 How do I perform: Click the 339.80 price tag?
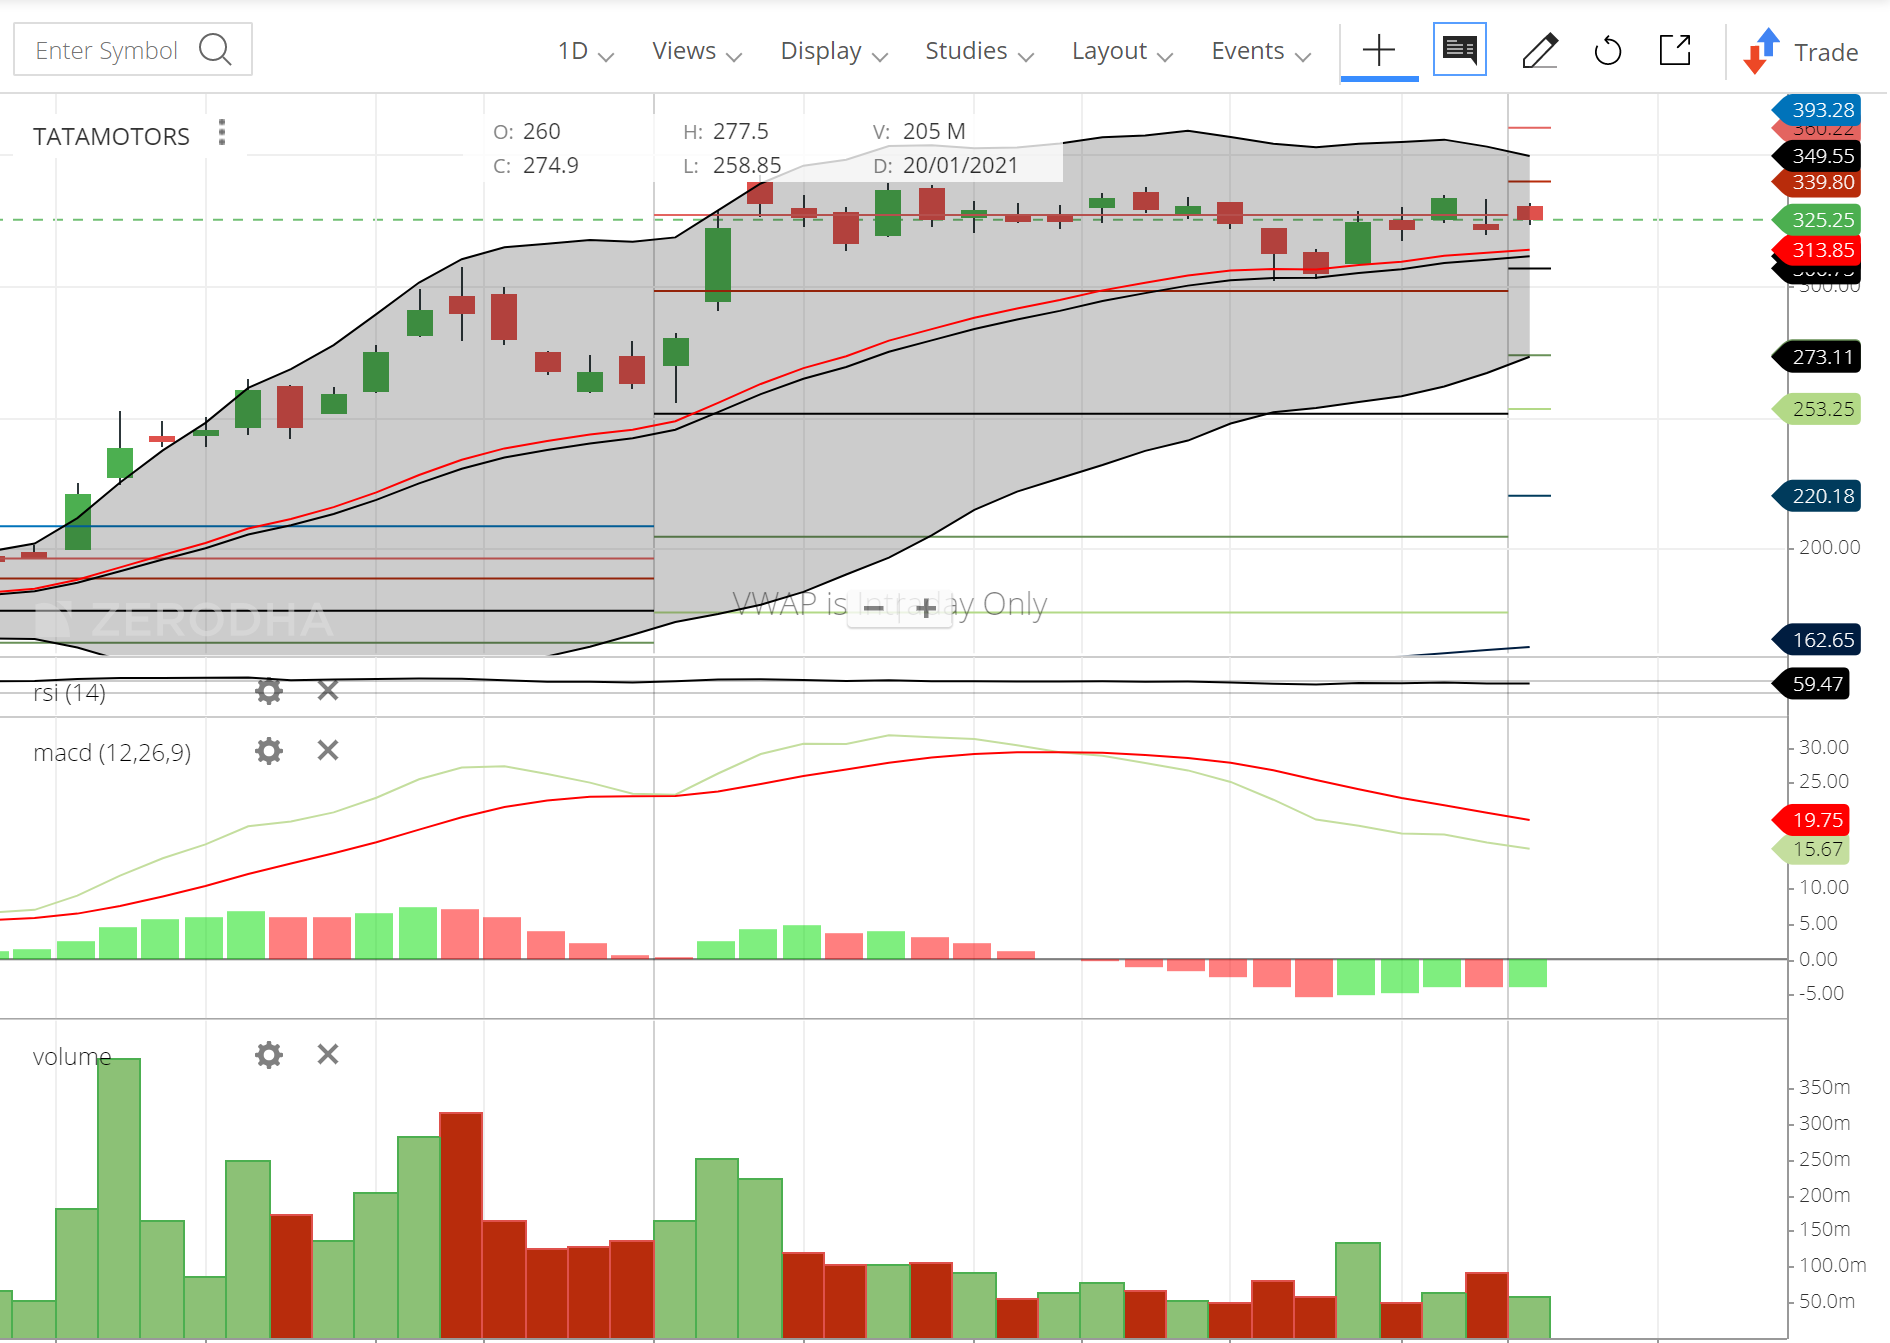[x=1816, y=182]
